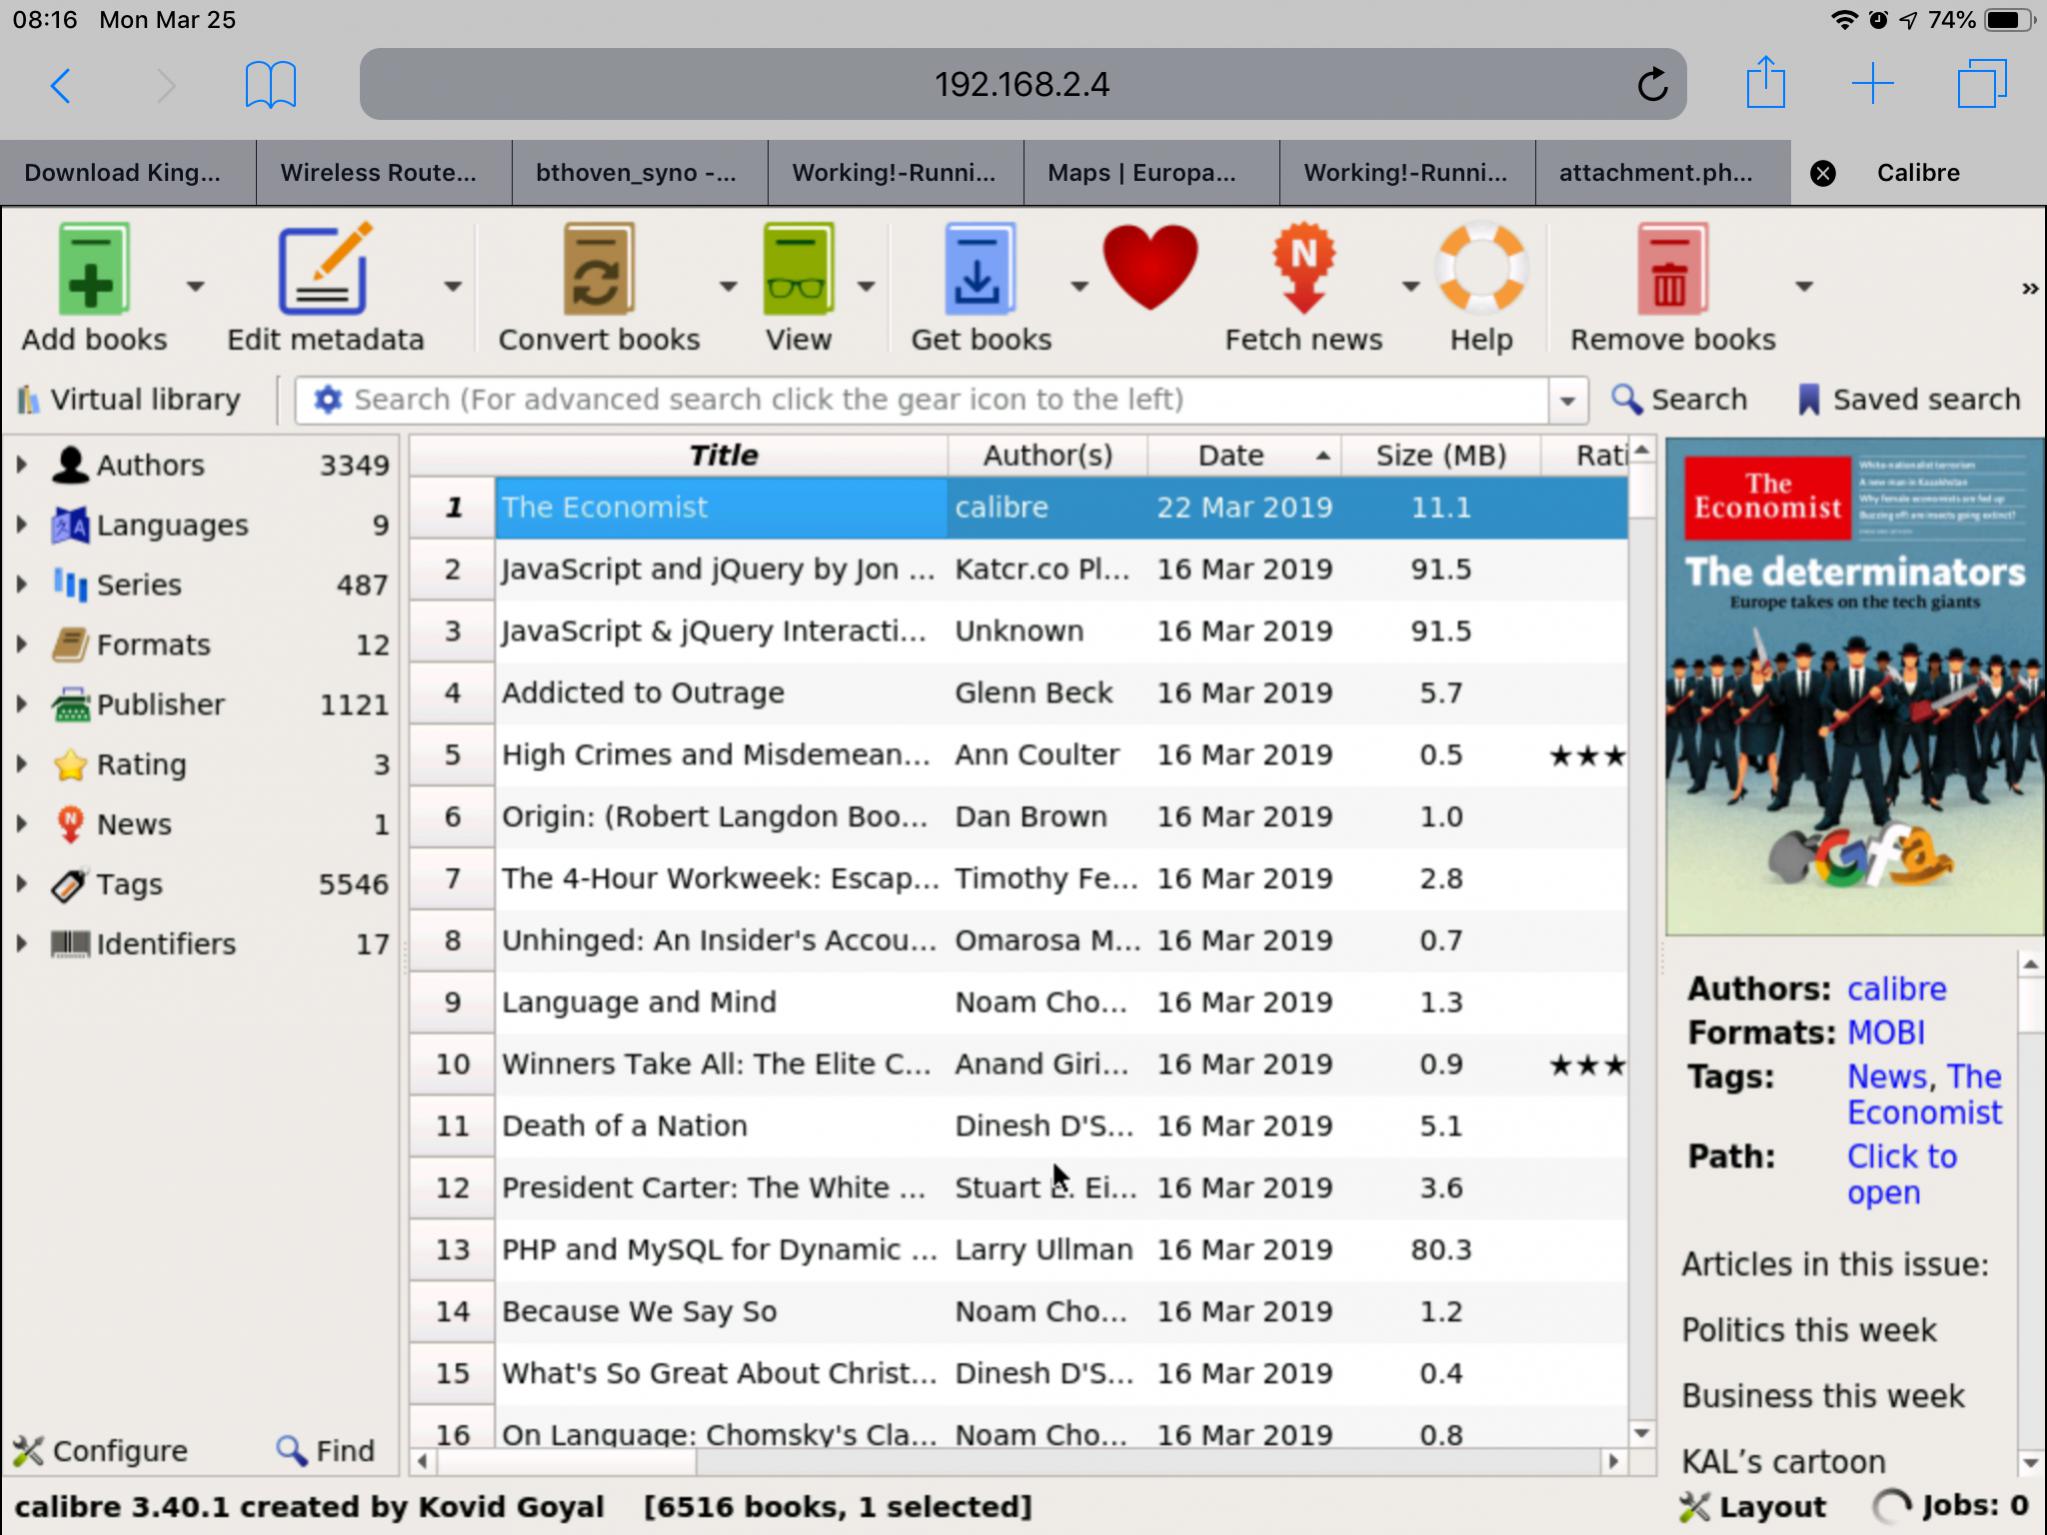The image size is (2047, 1535).
Task: Click The Economist cover thumbnail
Action: pos(1854,686)
